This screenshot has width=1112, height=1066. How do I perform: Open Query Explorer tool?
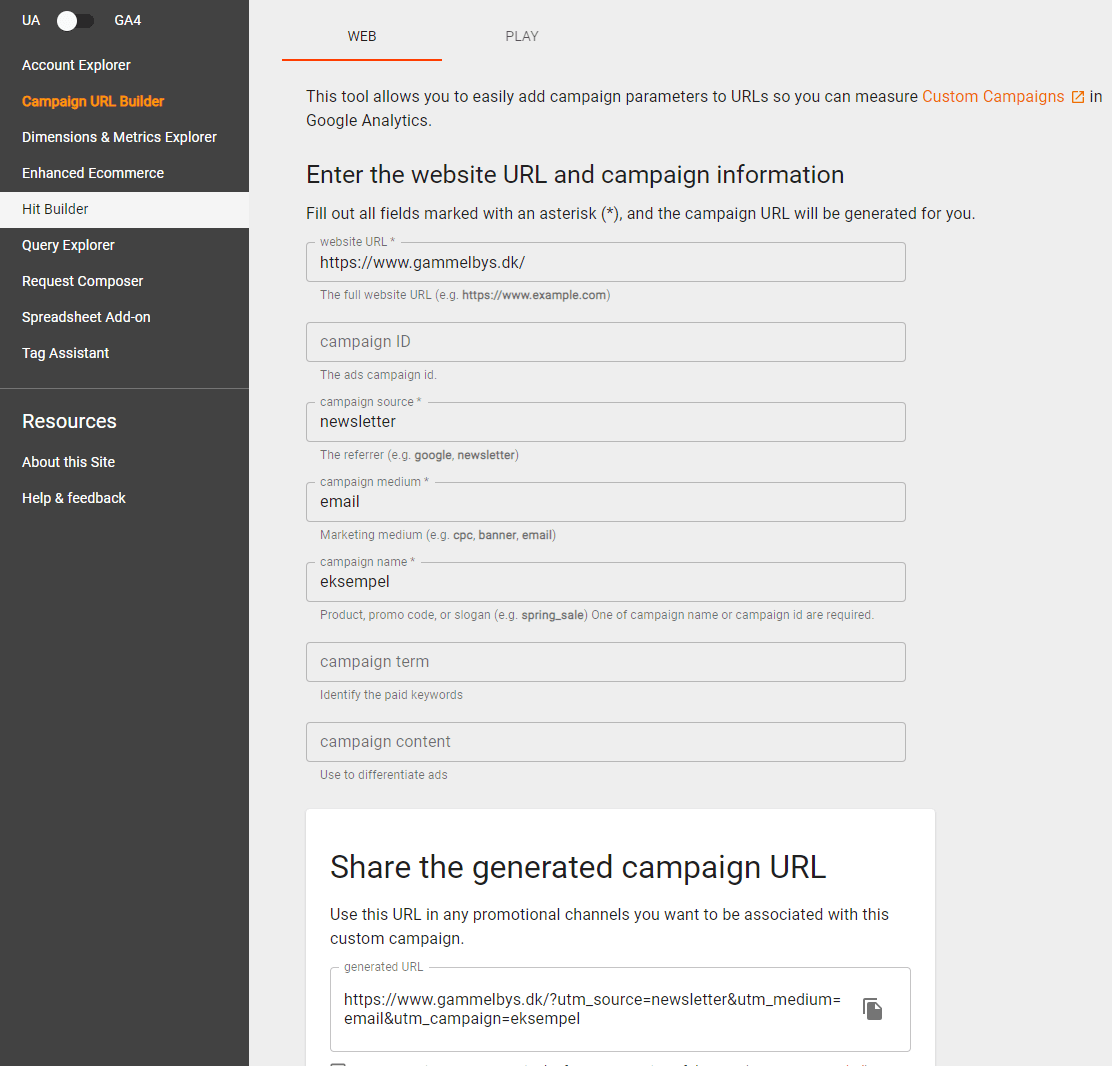coord(68,245)
